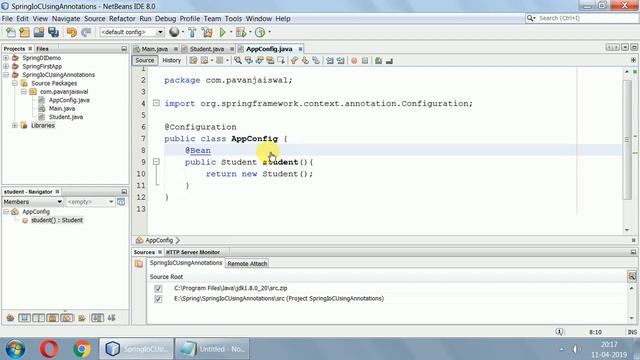Select the student() : Student navigator item
The height and width of the screenshot is (360, 640).
click(x=57, y=220)
